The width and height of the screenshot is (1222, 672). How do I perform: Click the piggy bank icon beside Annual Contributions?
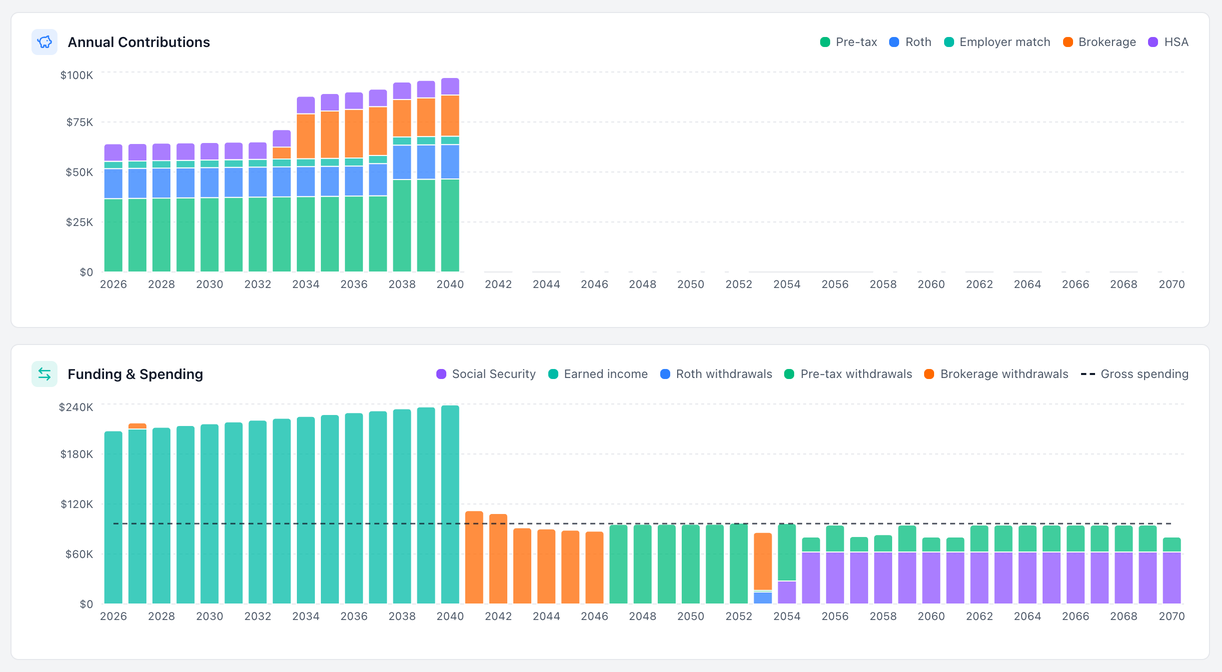[44, 42]
